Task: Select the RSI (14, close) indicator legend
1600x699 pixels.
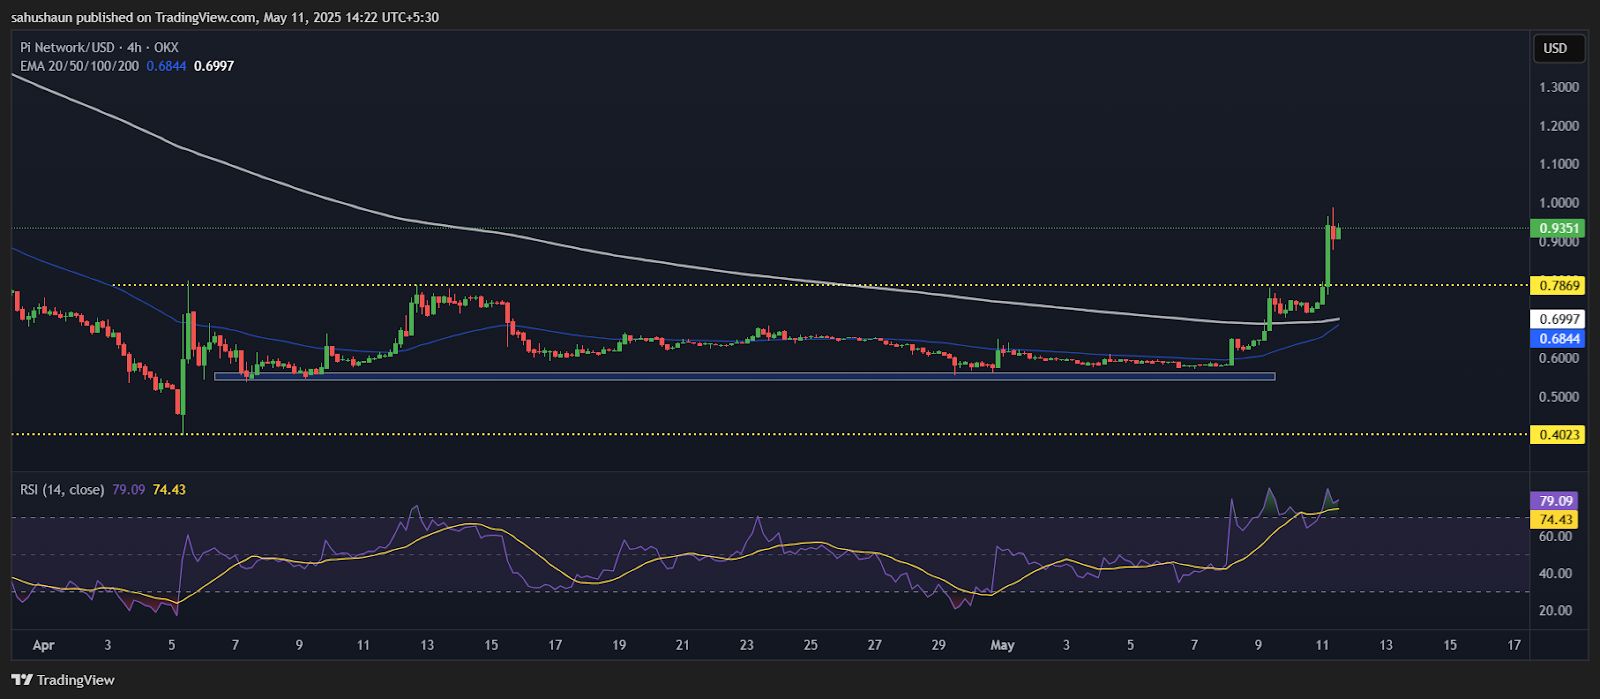Action: [62, 490]
